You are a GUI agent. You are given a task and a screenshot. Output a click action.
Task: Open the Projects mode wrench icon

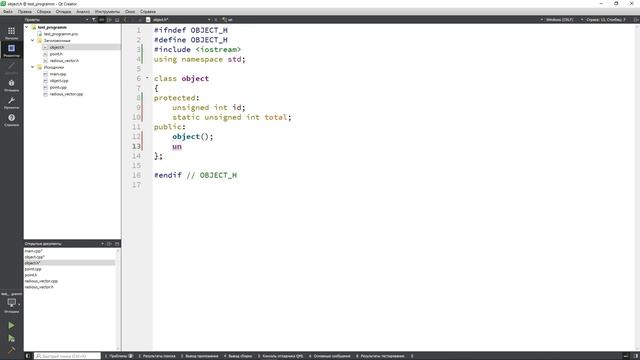[x=11, y=100]
